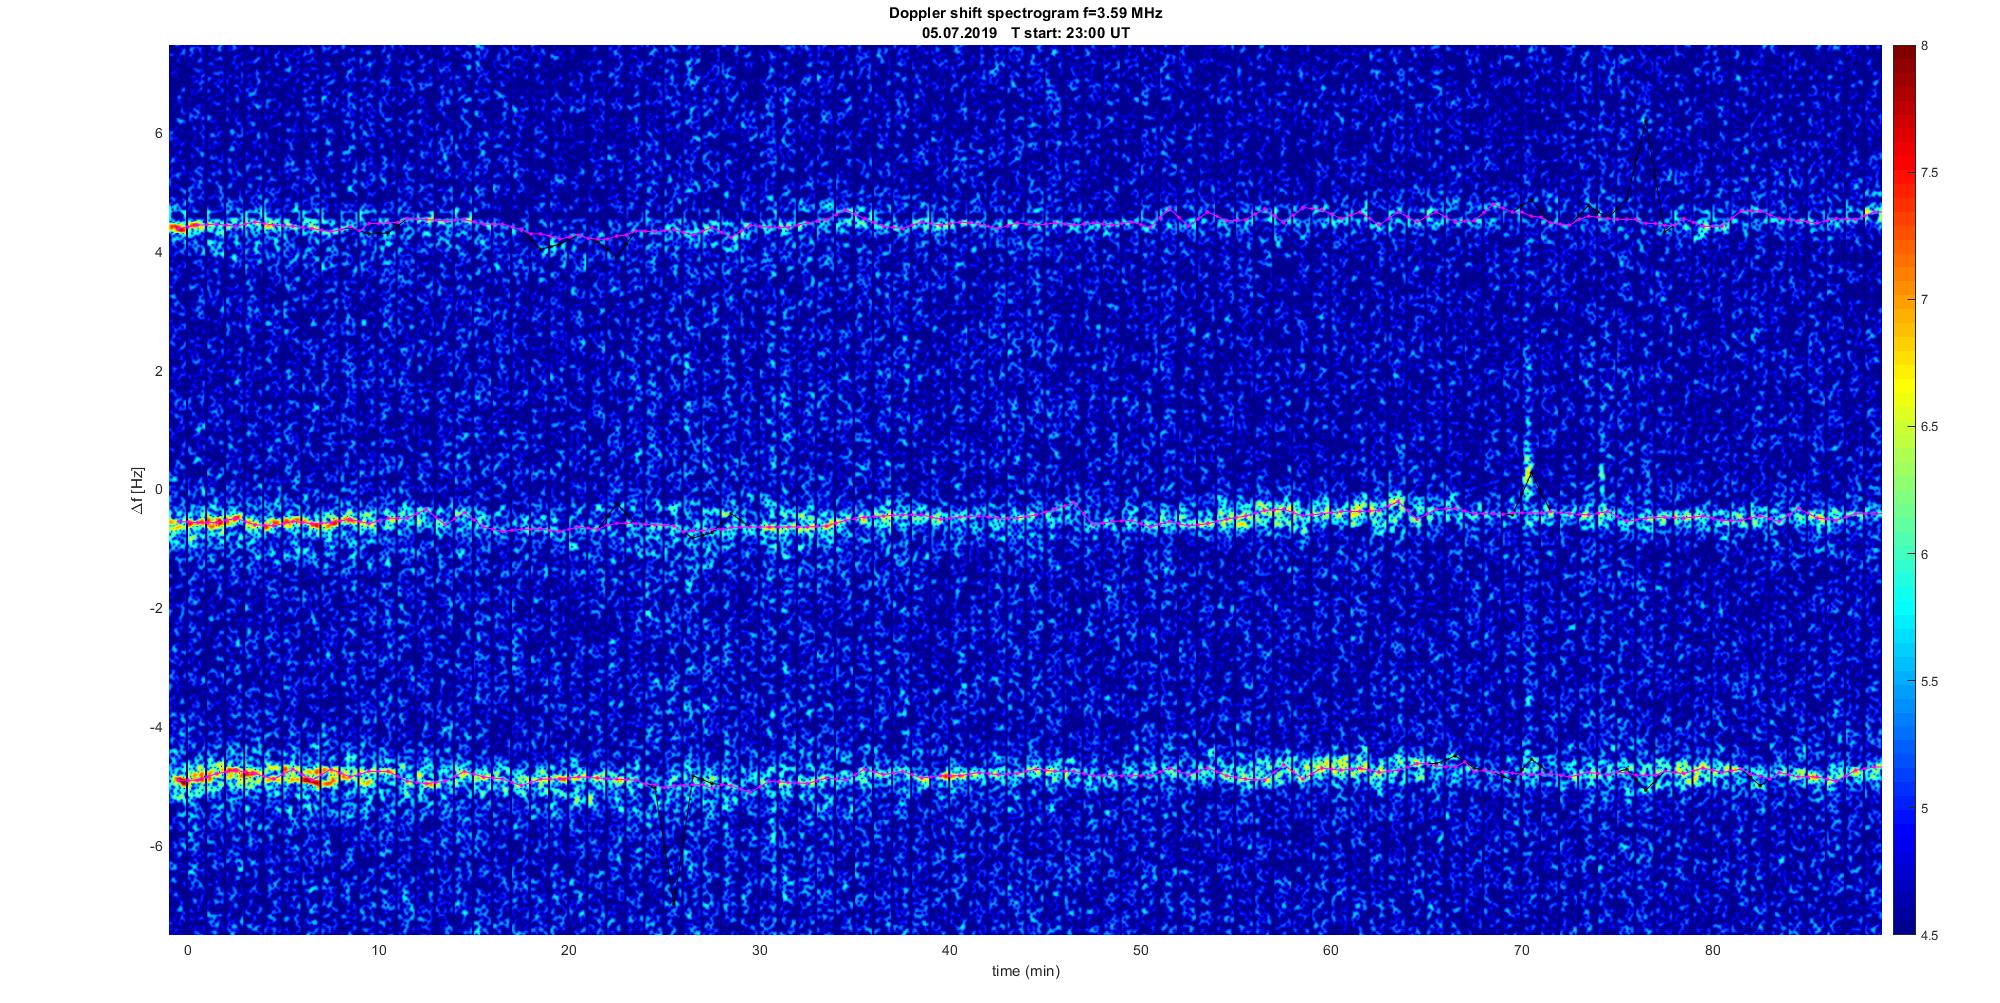Click colorbar tick label '5.5'

coord(1929,681)
